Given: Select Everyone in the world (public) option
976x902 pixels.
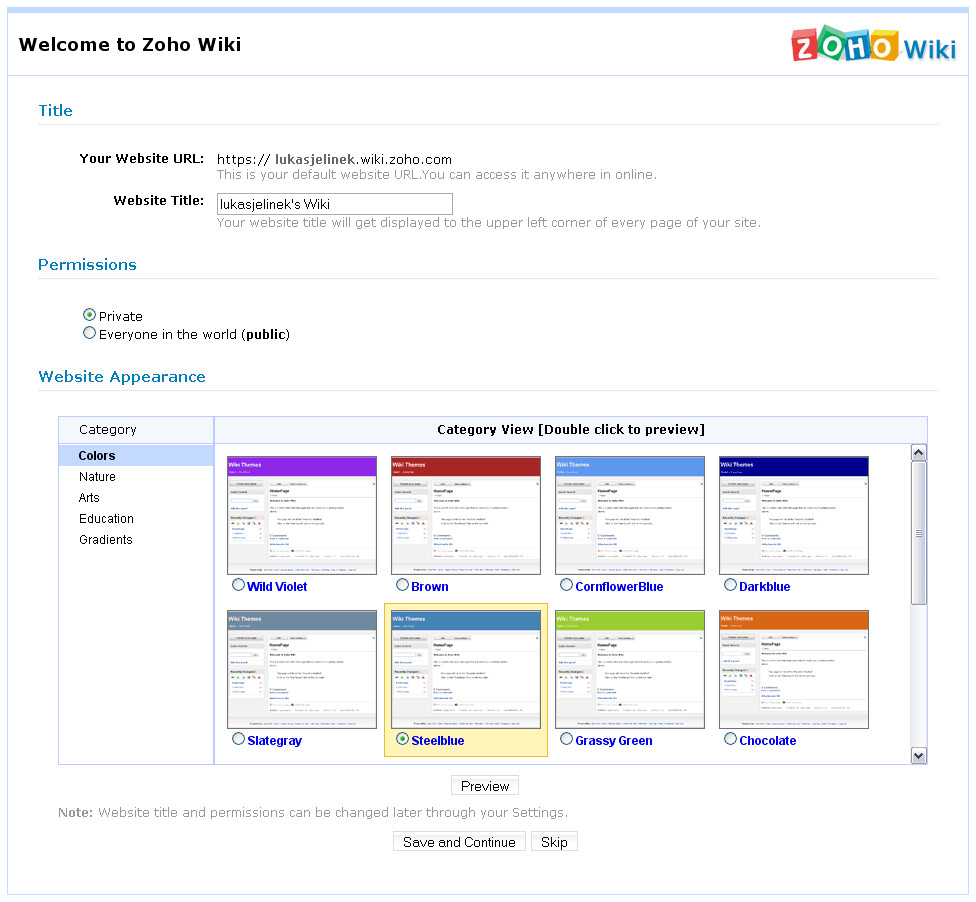Looking at the screenshot, I should coord(90,333).
